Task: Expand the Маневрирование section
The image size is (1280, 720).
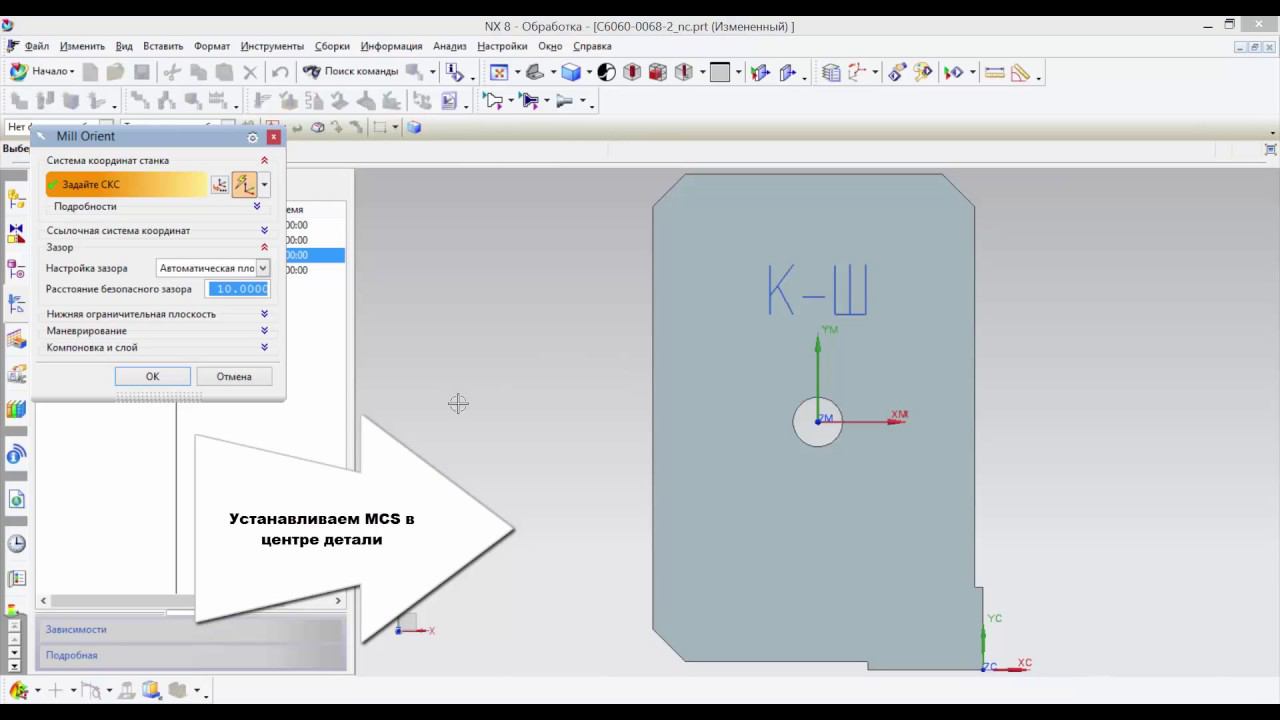Action: point(264,331)
